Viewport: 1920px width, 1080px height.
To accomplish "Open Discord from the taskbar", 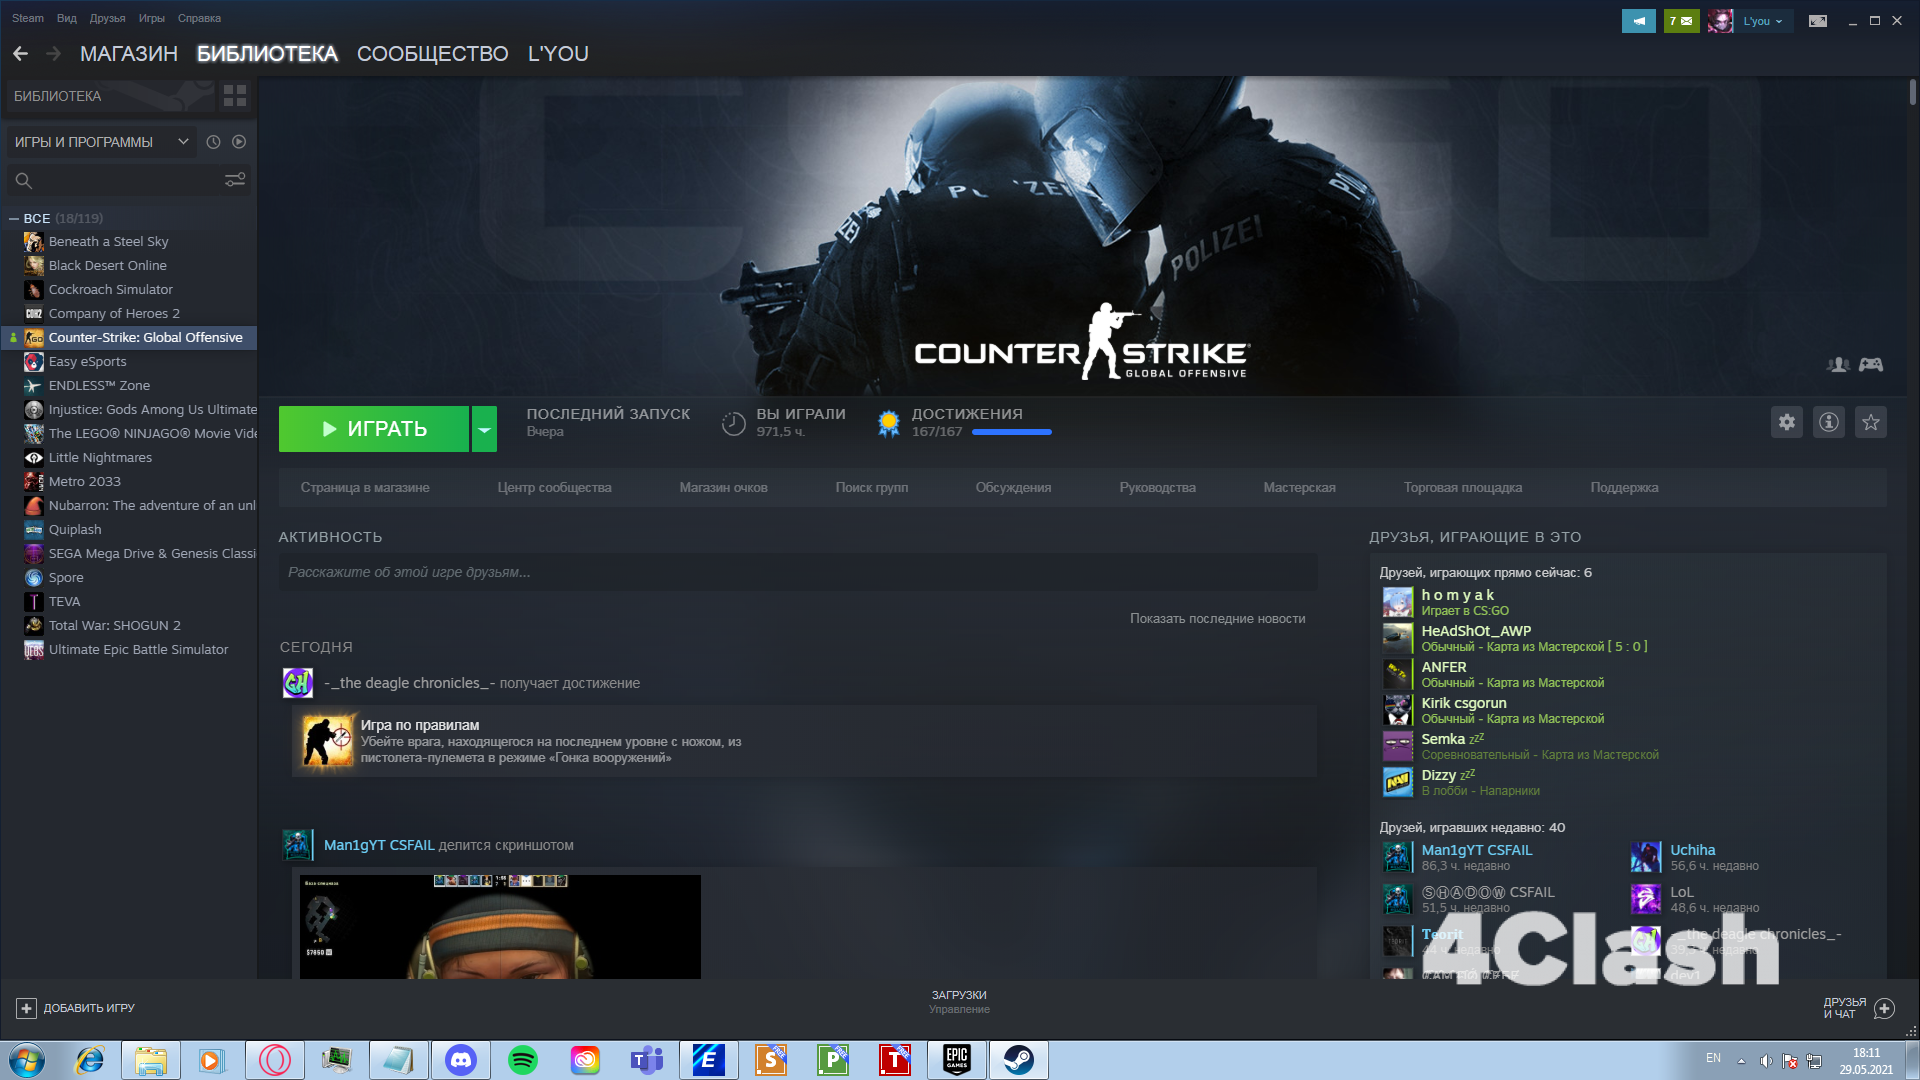I will pos(461,1060).
